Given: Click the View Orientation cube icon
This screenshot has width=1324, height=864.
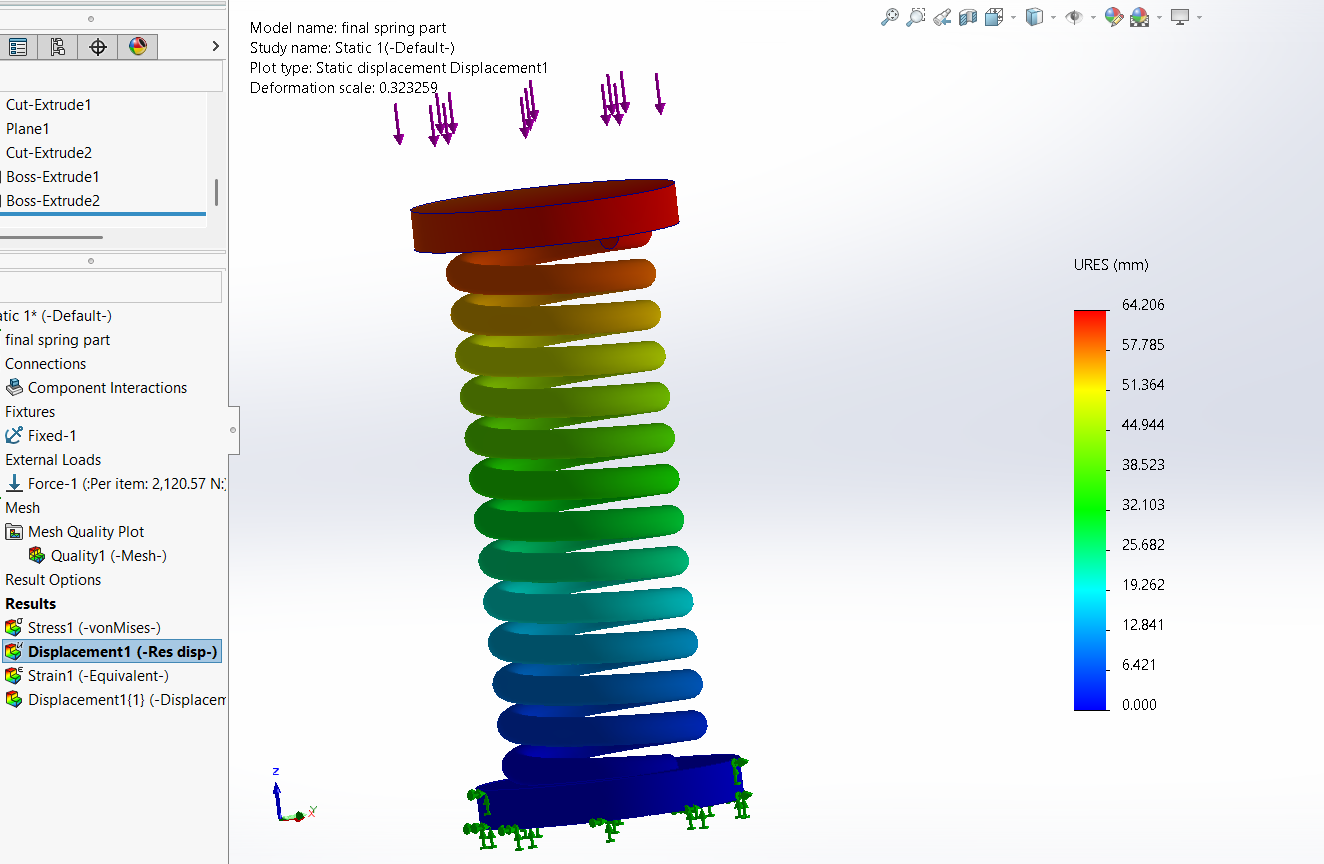Looking at the screenshot, I should pos(994,17).
